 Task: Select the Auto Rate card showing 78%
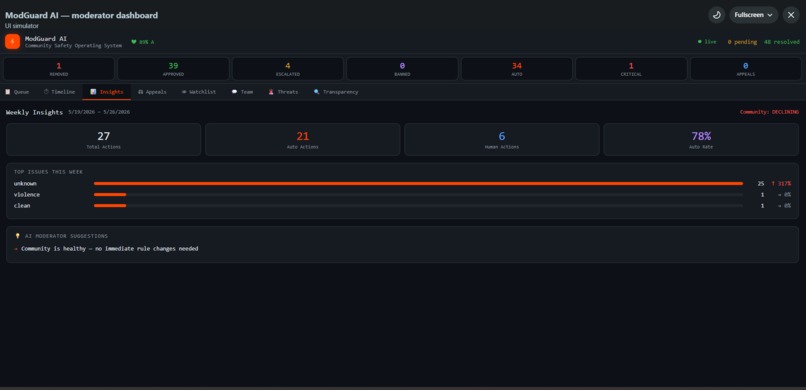pos(701,139)
